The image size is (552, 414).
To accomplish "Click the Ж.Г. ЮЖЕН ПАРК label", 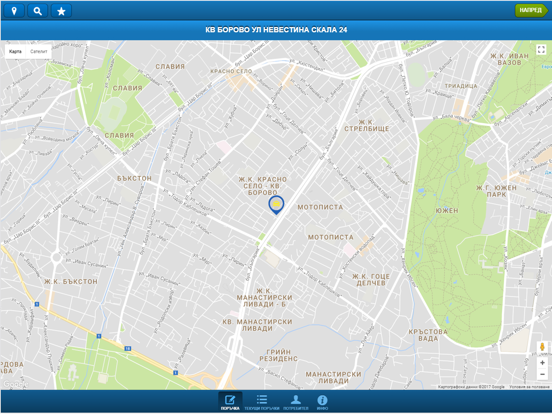I will click(x=496, y=191).
